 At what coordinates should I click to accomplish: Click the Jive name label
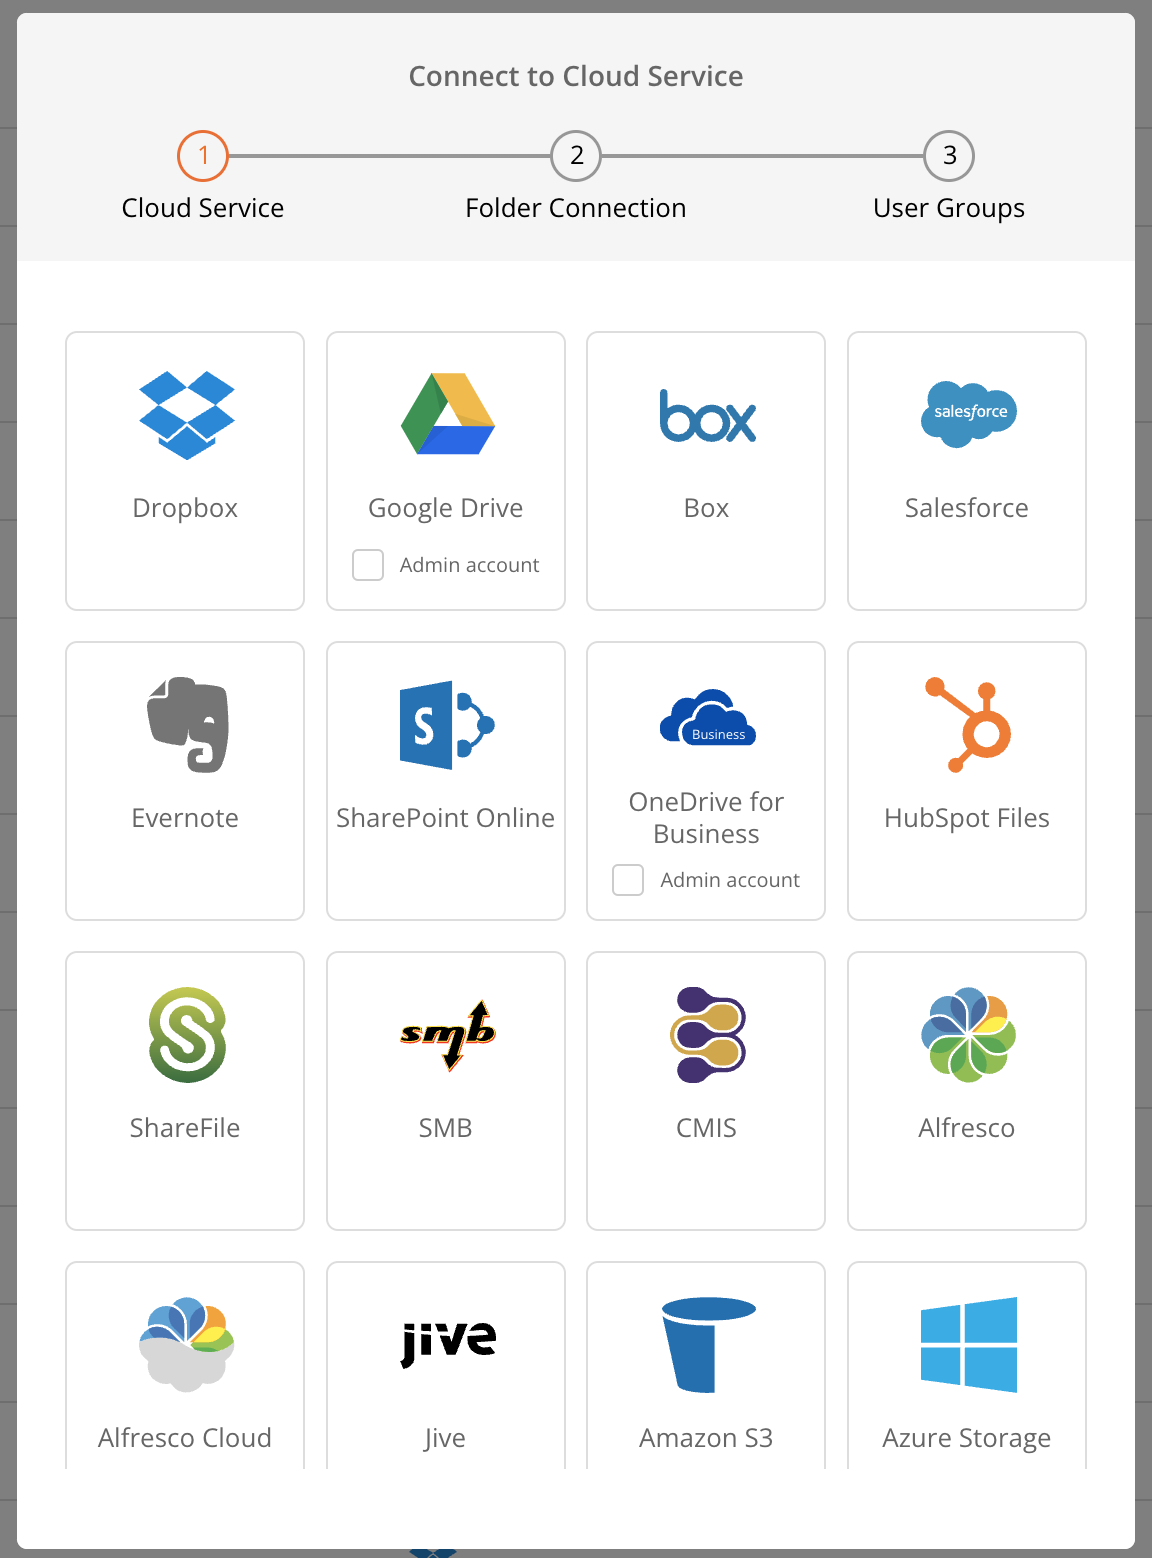[x=446, y=1438]
